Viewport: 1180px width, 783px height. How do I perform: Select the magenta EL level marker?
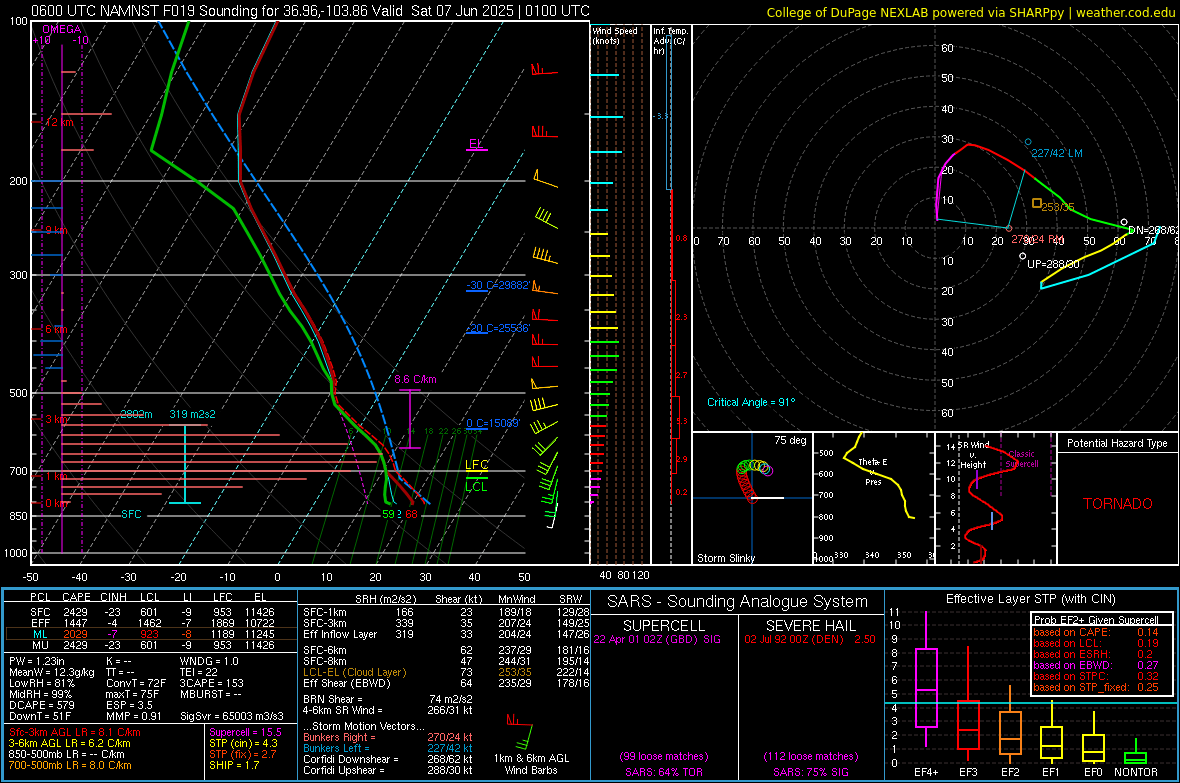[476, 145]
